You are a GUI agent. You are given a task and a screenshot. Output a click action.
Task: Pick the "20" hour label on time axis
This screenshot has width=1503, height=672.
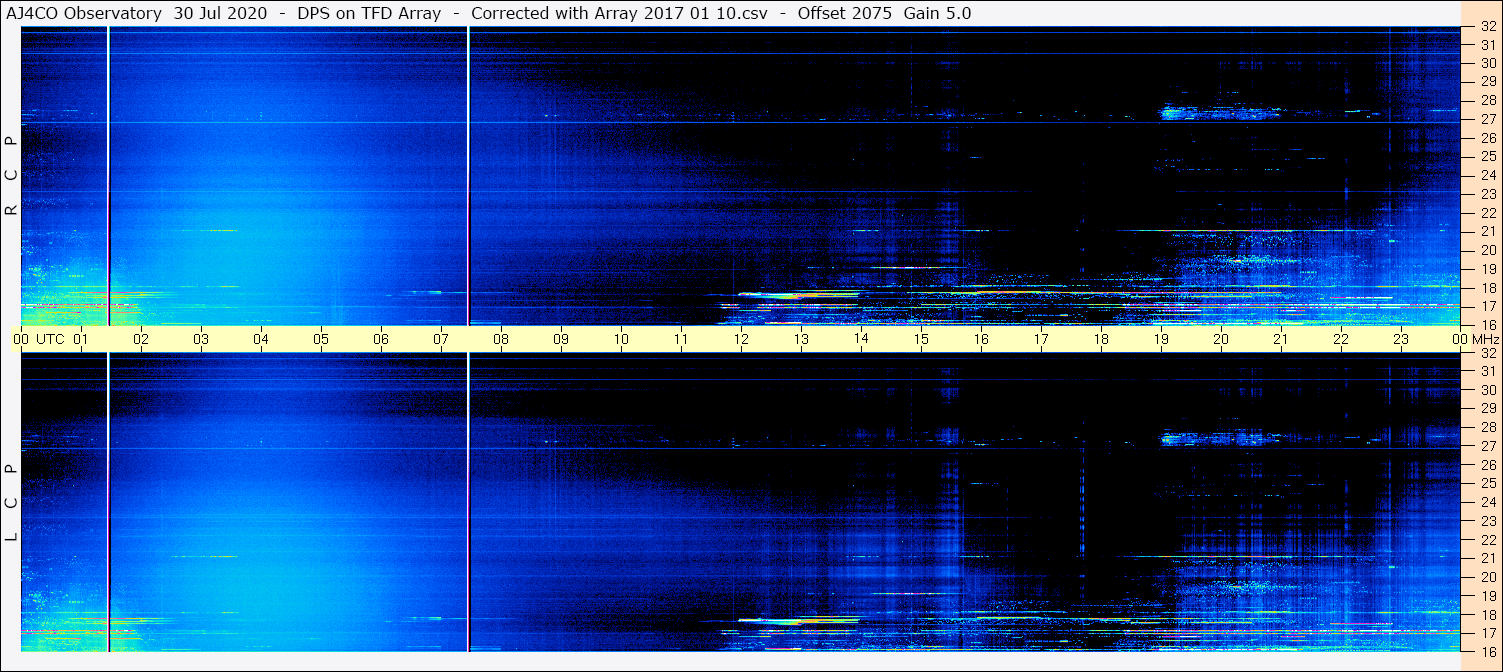pos(1221,339)
